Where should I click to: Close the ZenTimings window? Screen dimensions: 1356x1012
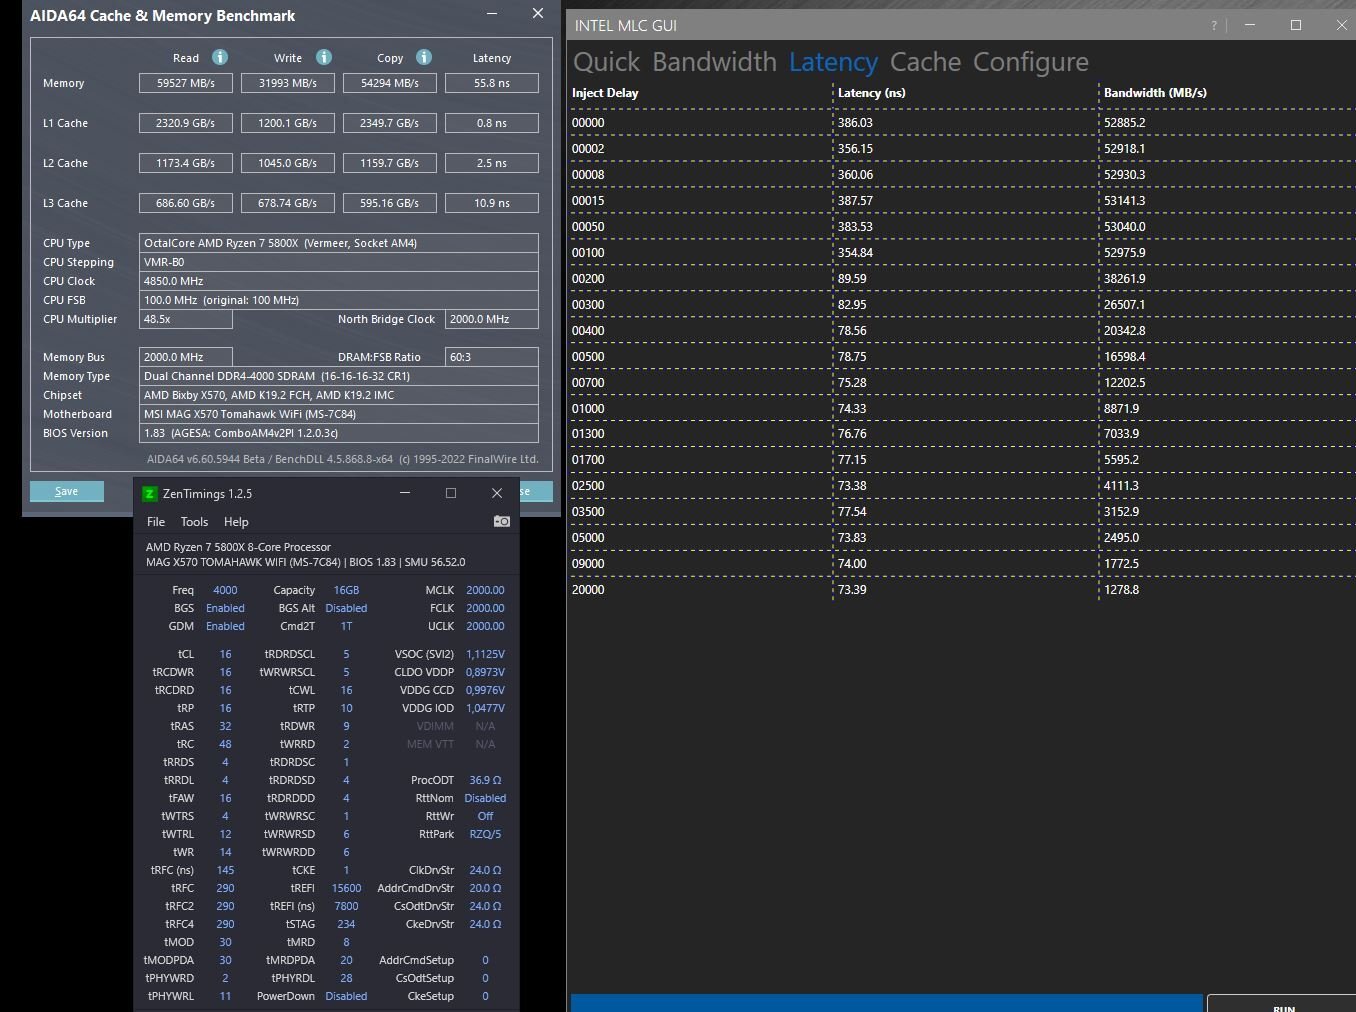[x=497, y=493]
